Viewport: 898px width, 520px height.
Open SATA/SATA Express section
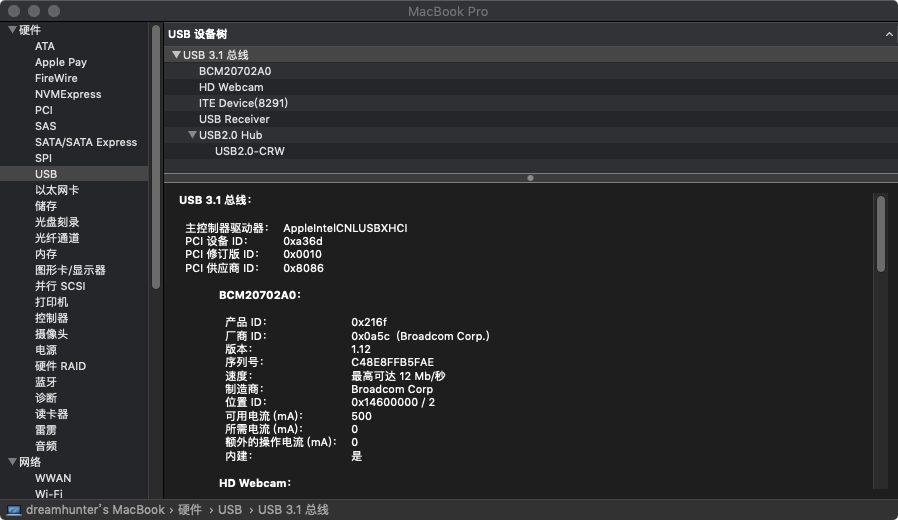[86, 143]
